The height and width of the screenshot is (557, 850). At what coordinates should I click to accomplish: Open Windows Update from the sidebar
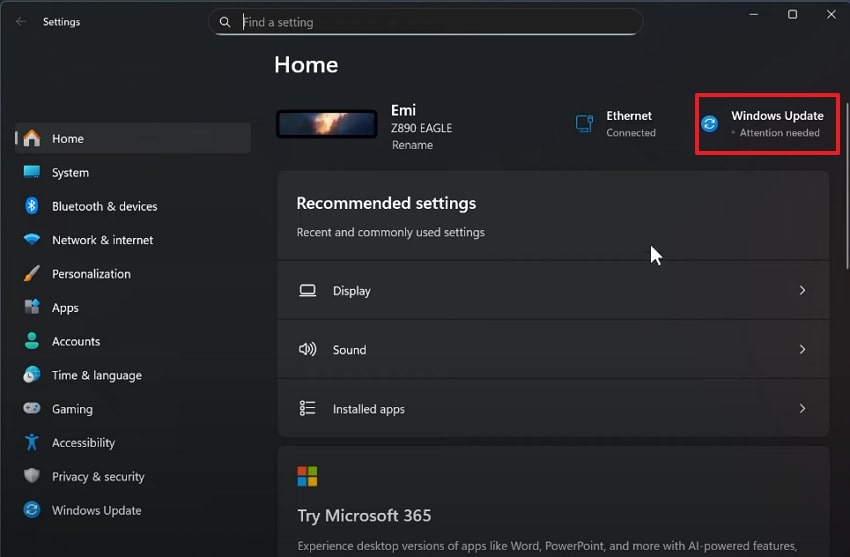[x=96, y=510]
